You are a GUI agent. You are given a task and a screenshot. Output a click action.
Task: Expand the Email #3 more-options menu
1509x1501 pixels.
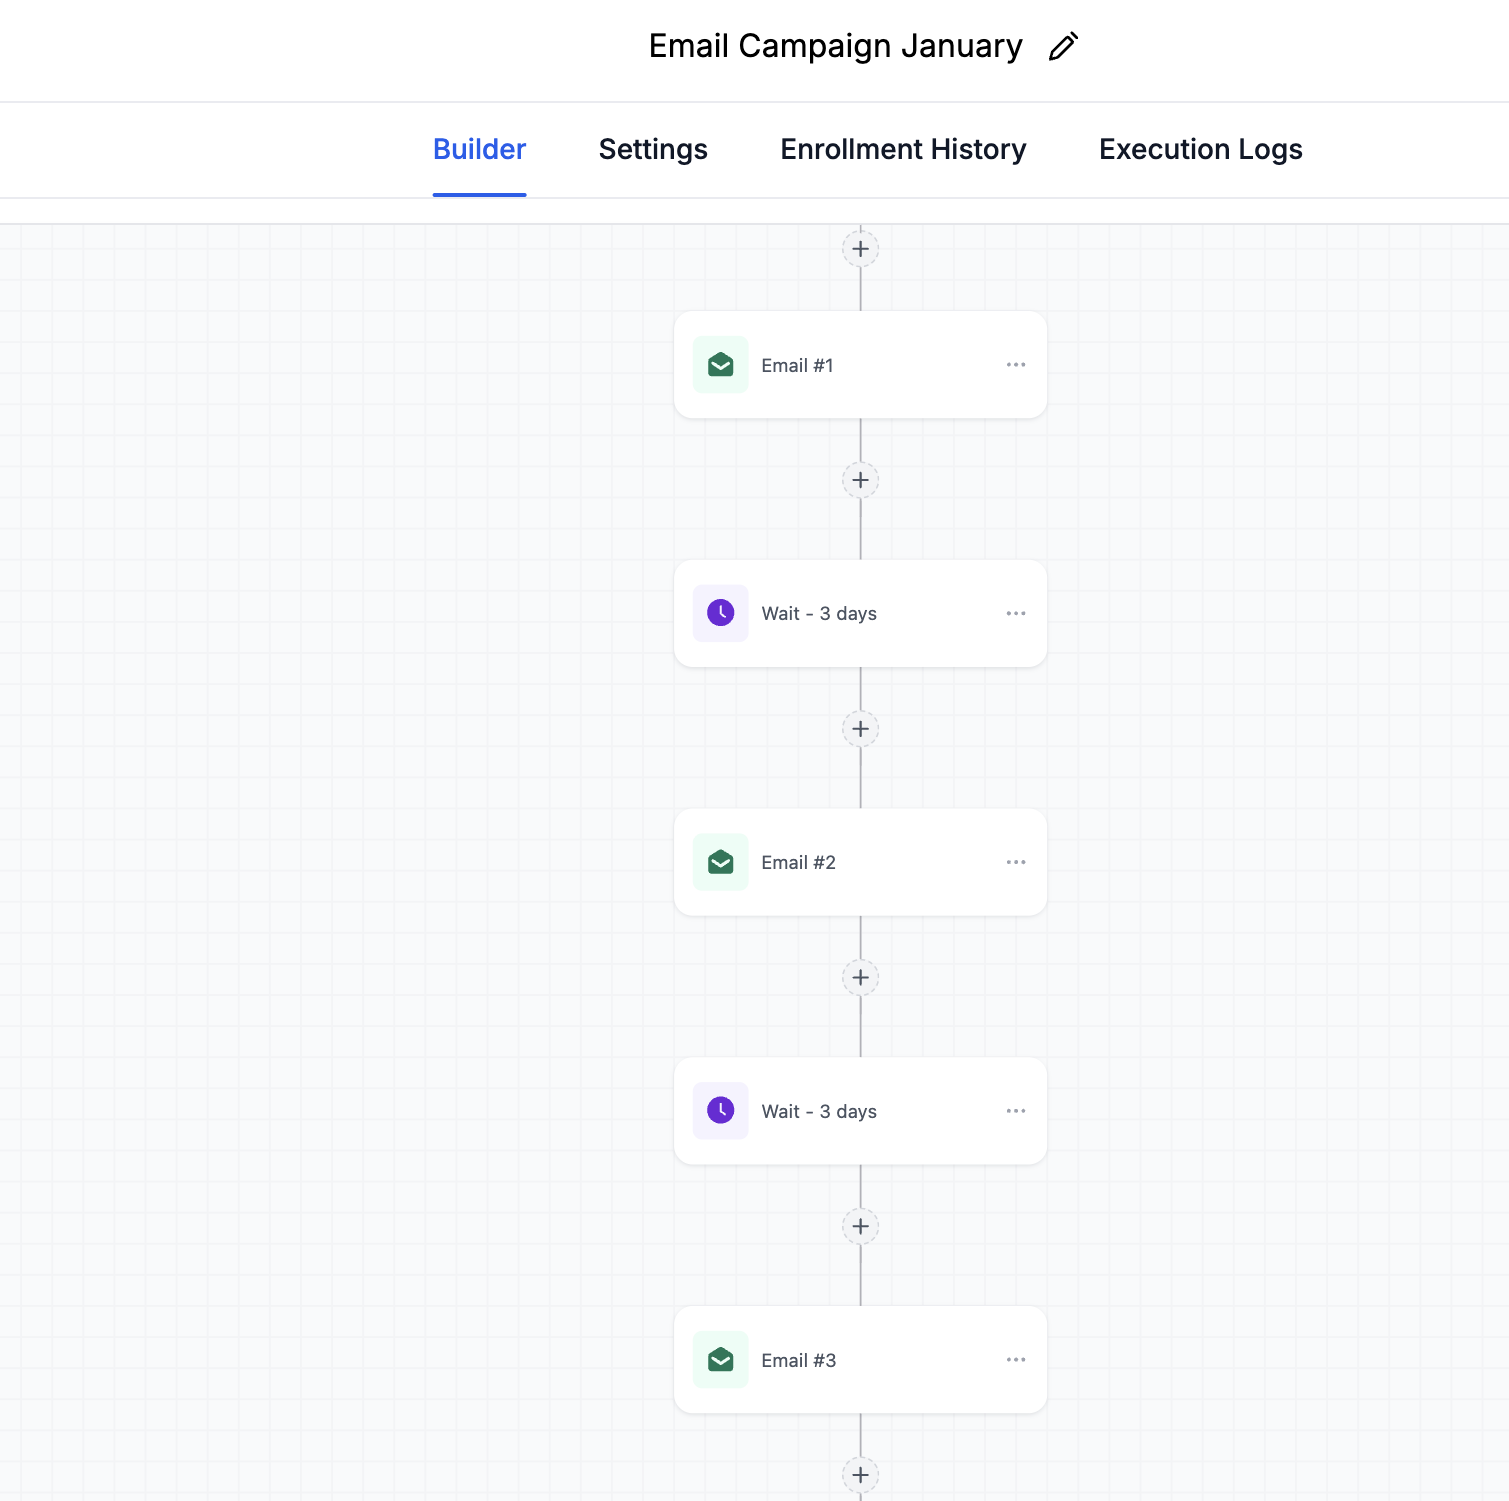click(x=1016, y=1360)
